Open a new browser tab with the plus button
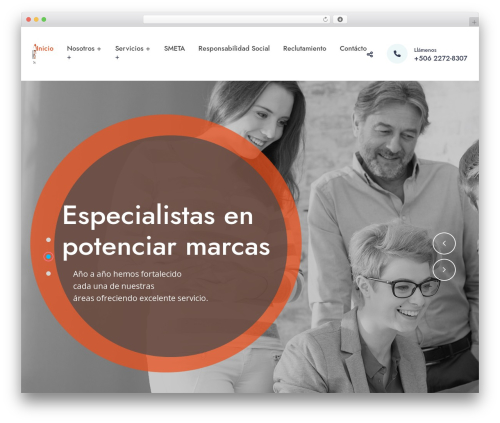This screenshot has width=500, height=423. pyautogui.click(x=474, y=22)
